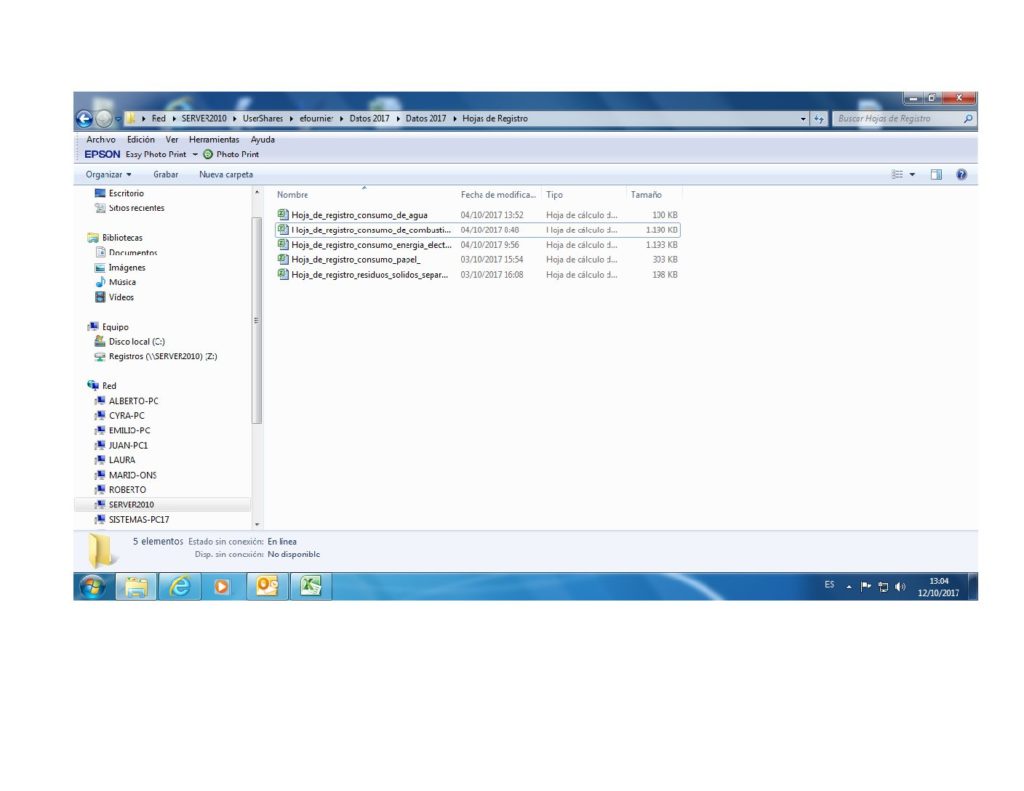
Task: Click SERVER2010 in address breadcrumb
Action: click(x=204, y=119)
